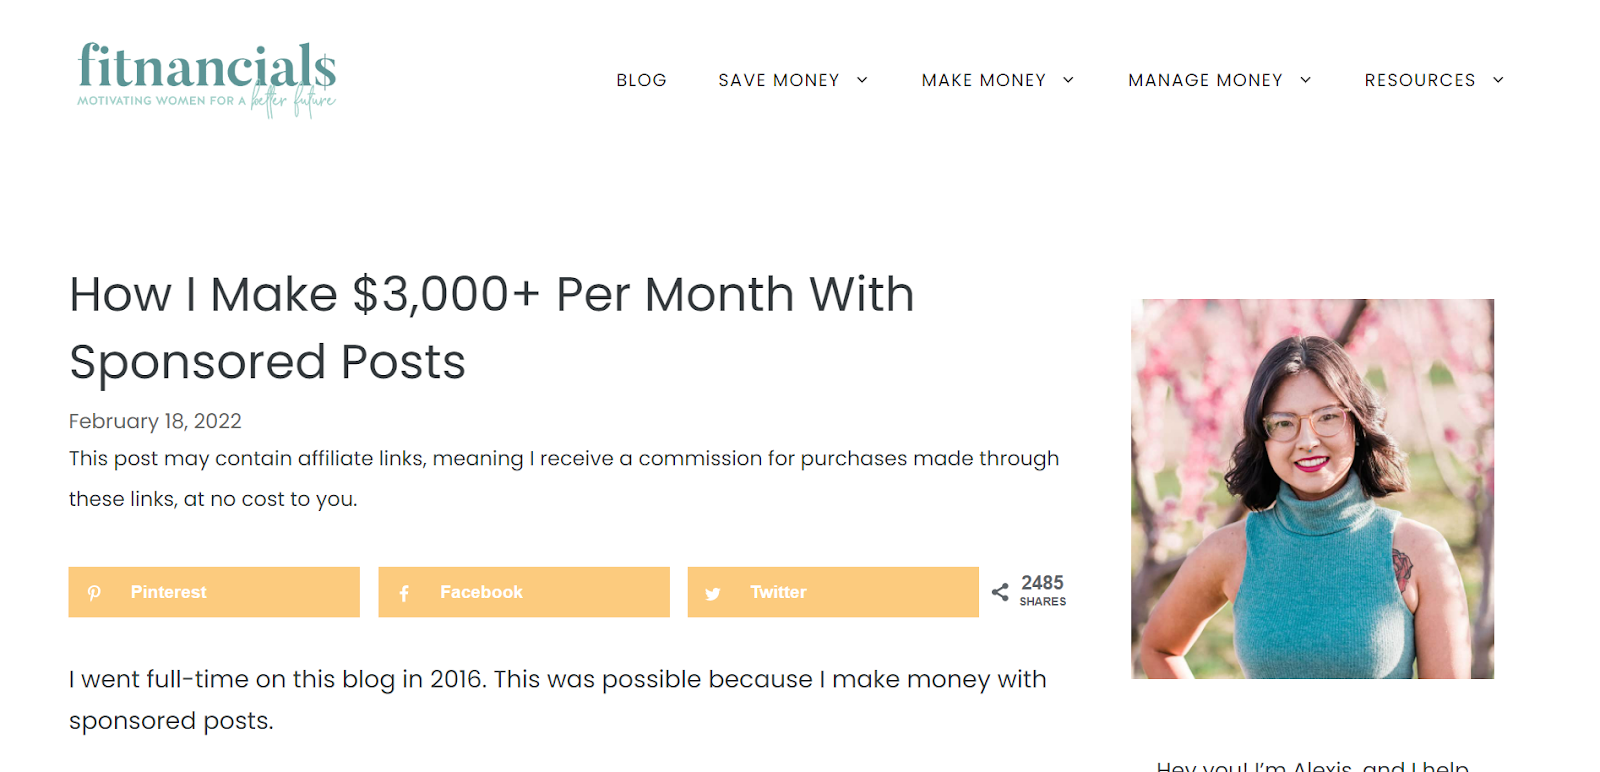This screenshot has height=772, width=1600.
Task: Go to the Manage Money menu
Action: [x=1205, y=80]
